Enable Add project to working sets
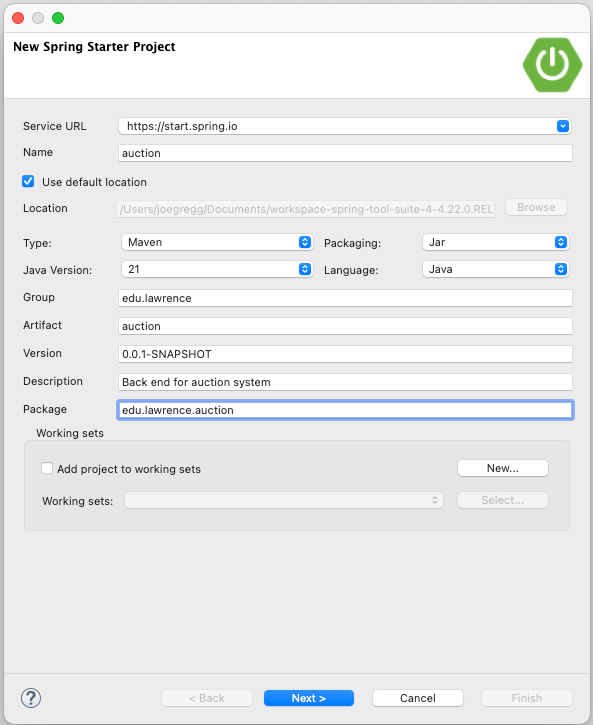 47,468
